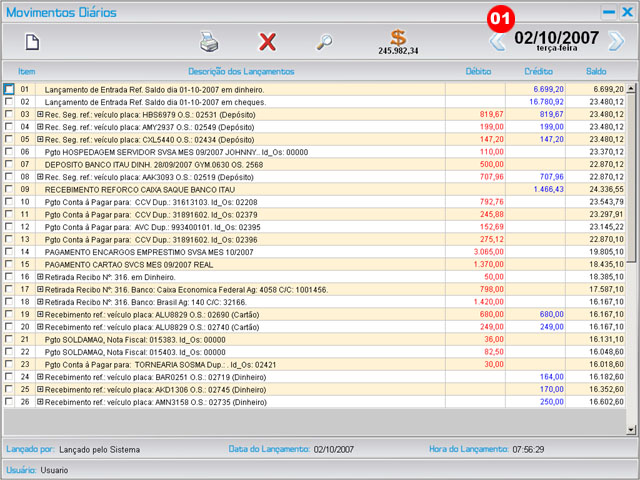Go to previous day with left arrow

(x=496, y=41)
